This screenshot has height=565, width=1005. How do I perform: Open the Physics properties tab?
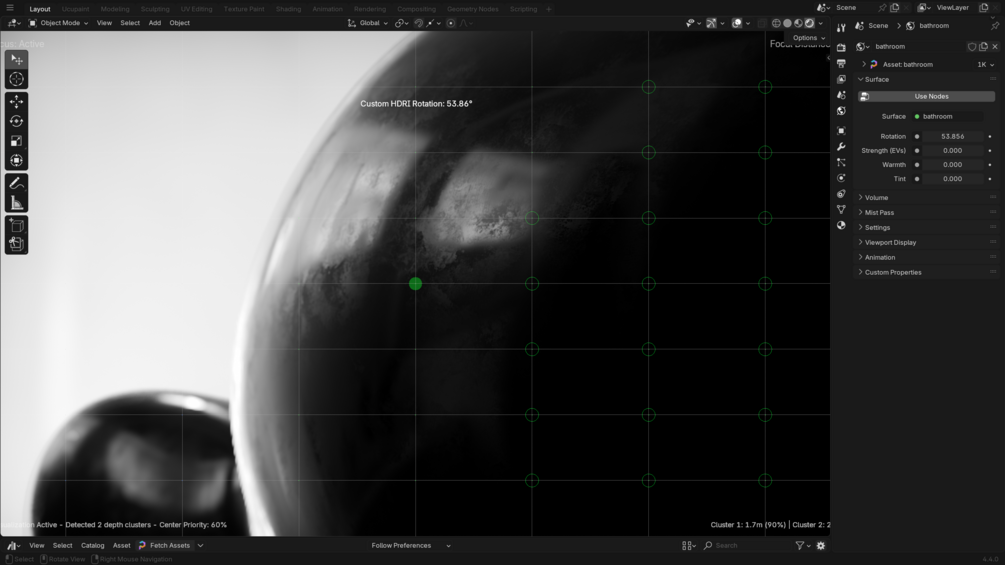click(842, 178)
